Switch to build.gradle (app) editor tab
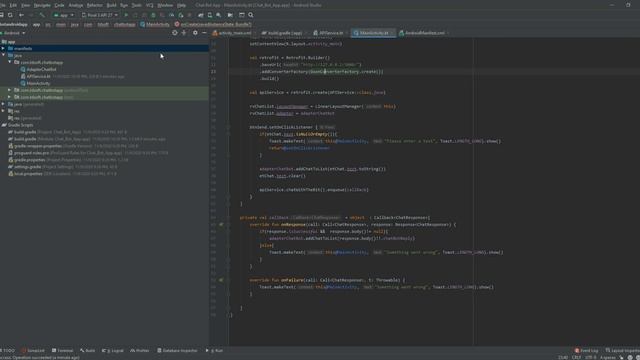 coord(284,33)
